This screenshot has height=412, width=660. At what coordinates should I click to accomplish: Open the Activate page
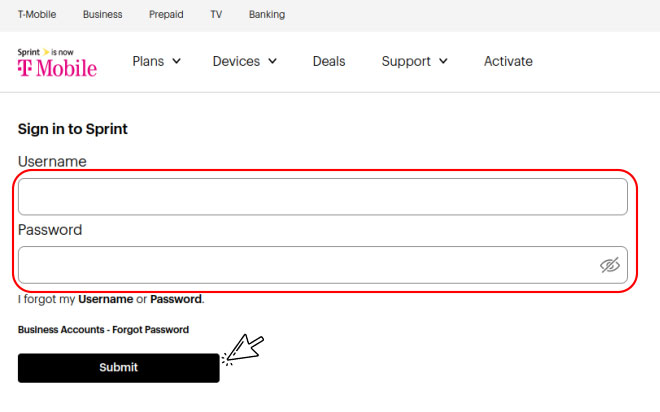[508, 61]
